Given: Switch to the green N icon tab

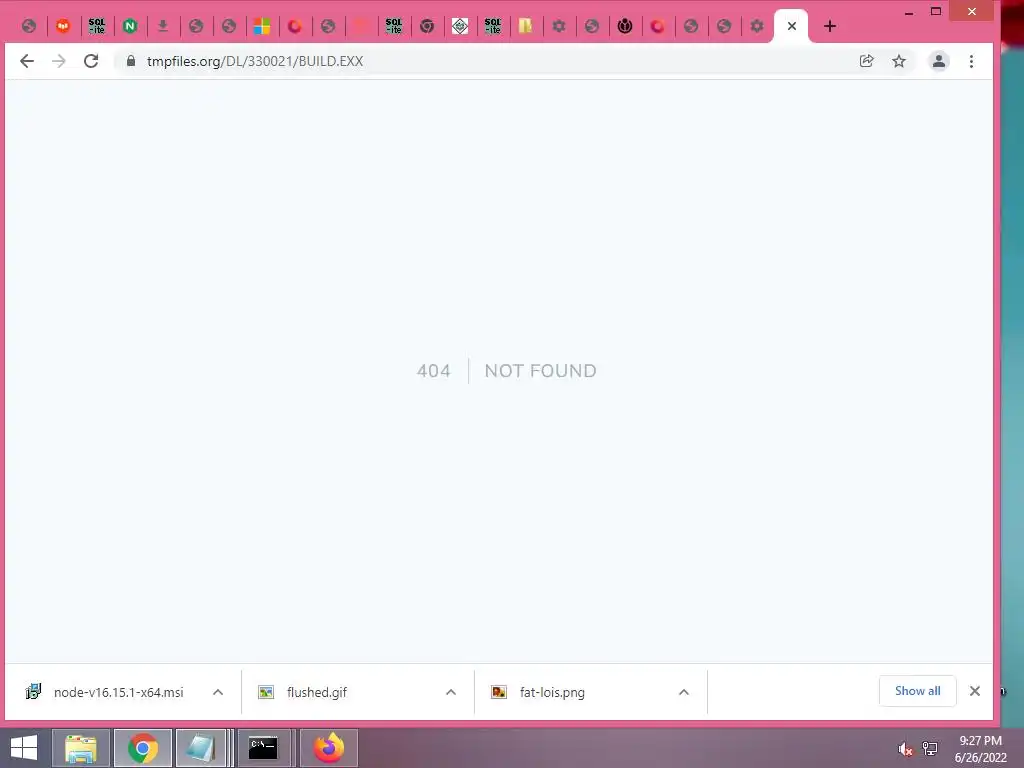Looking at the screenshot, I should (130, 26).
